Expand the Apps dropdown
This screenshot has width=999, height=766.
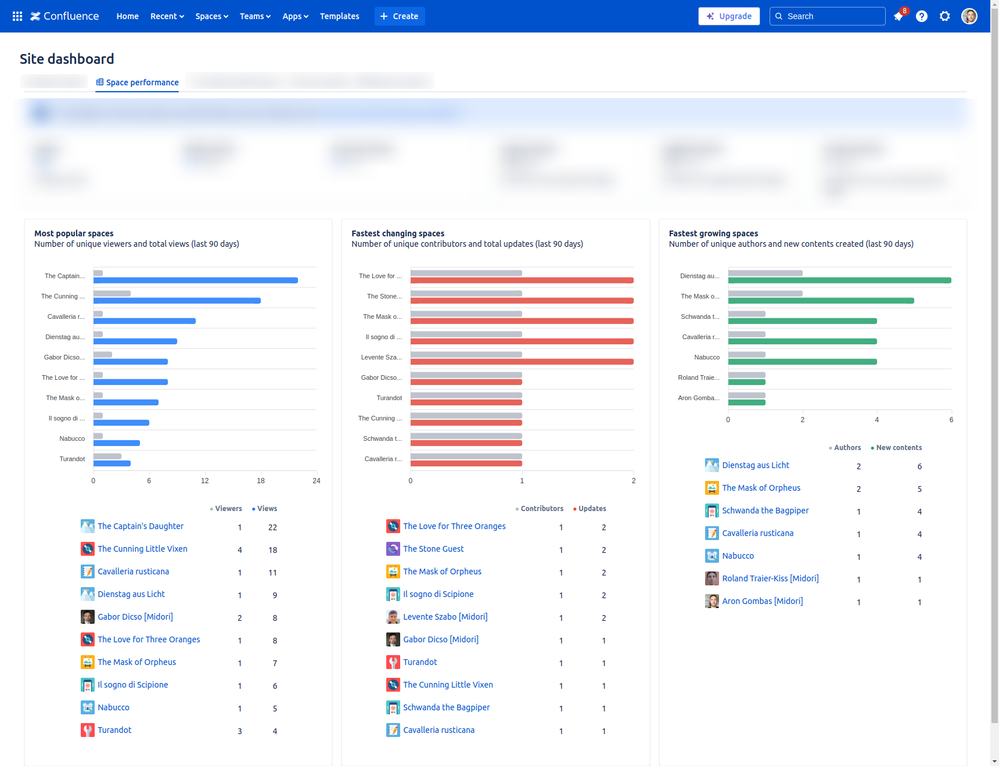point(294,16)
